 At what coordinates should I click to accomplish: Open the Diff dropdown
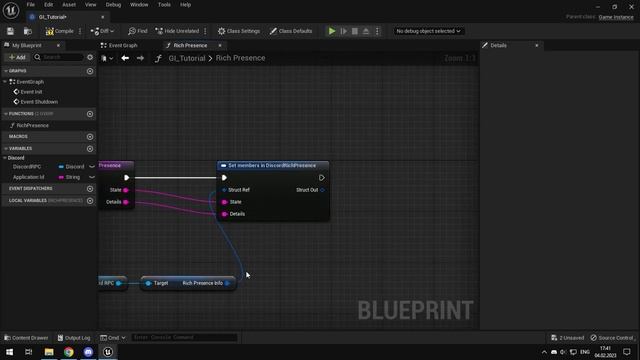click(x=102, y=31)
